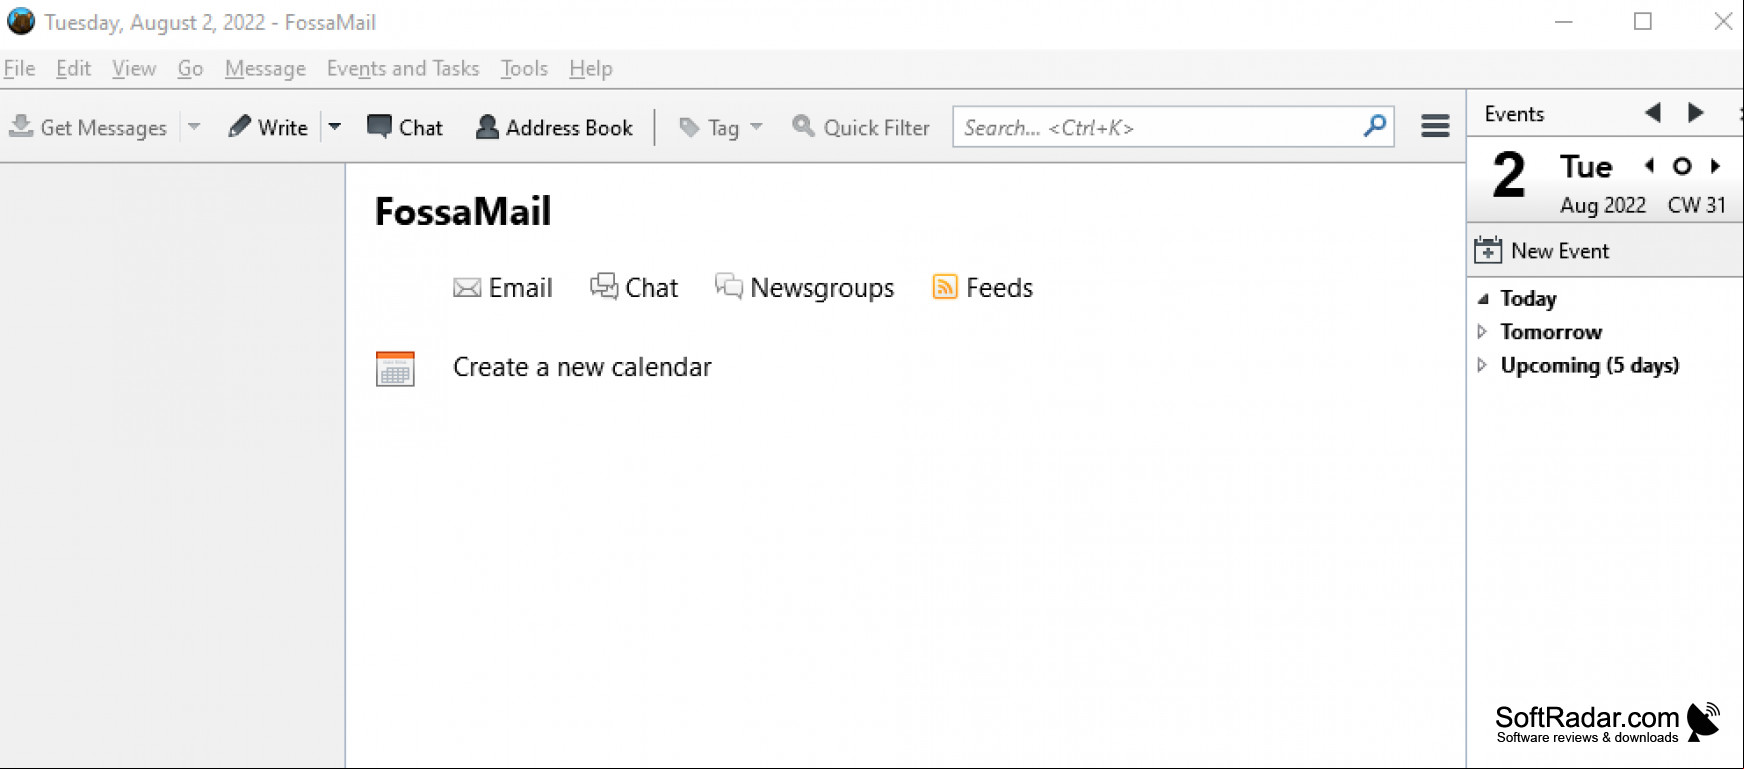Expand the Tag dropdown arrow

coord(756,127)
